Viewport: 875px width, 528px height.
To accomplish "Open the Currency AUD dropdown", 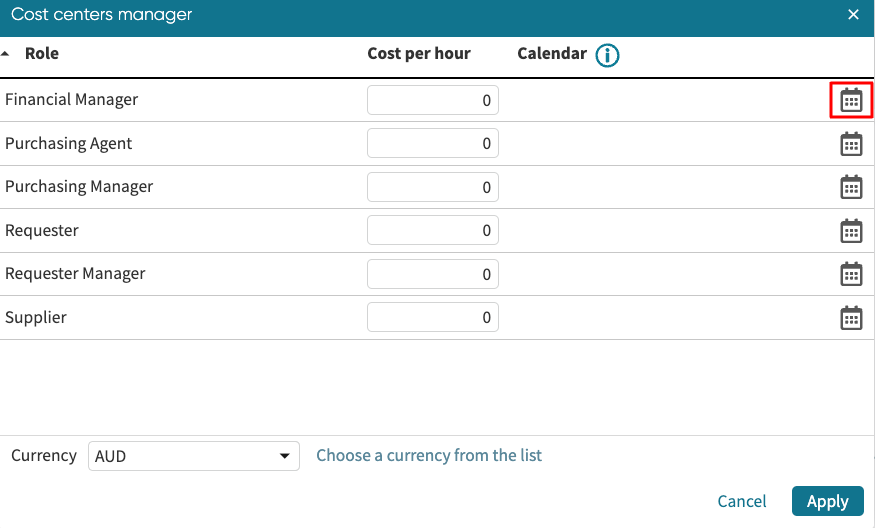I will click(194, 456).
